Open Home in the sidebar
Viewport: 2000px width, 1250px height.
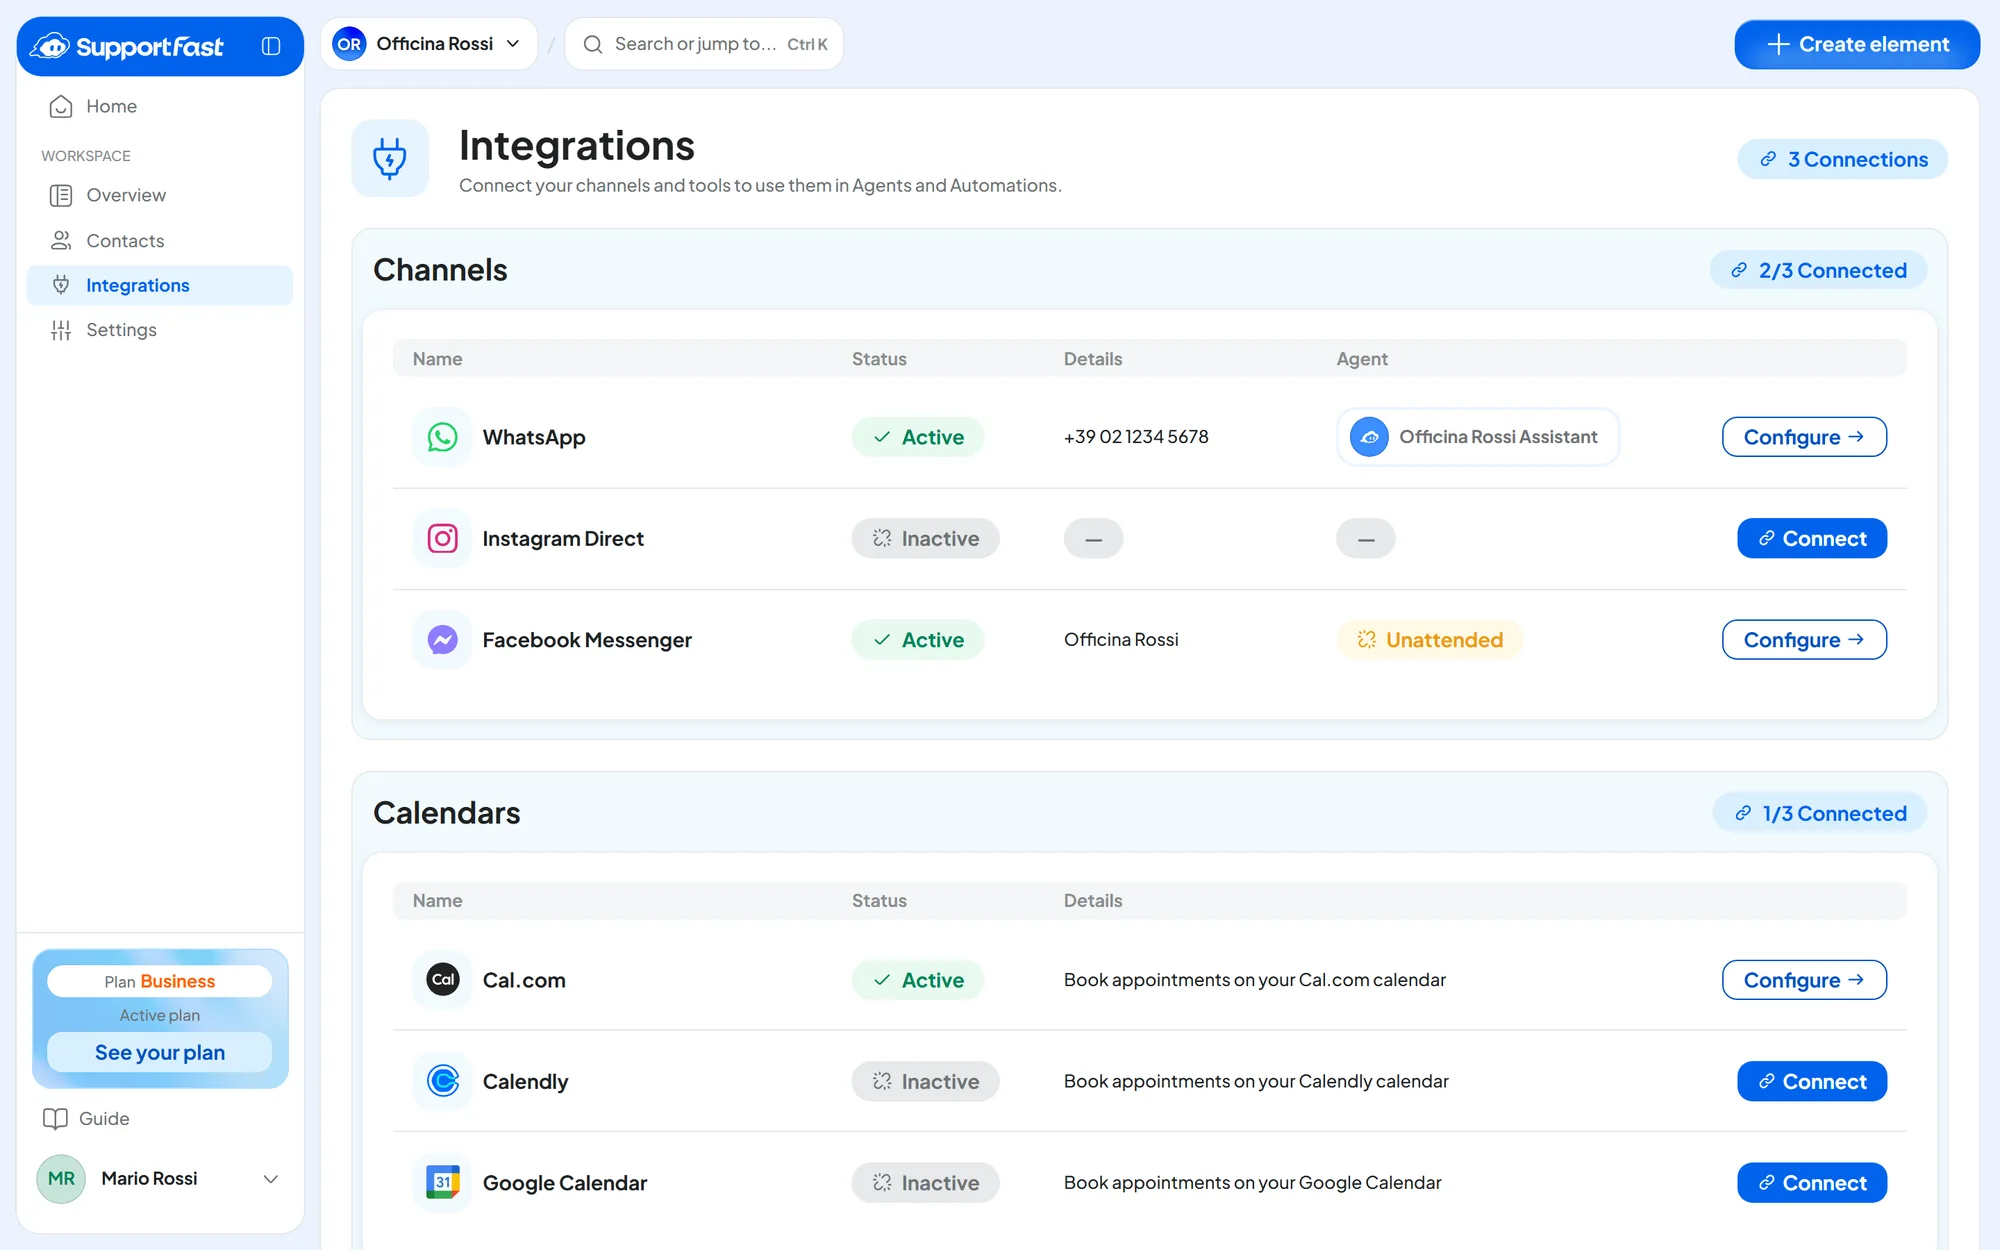[160, 106]
